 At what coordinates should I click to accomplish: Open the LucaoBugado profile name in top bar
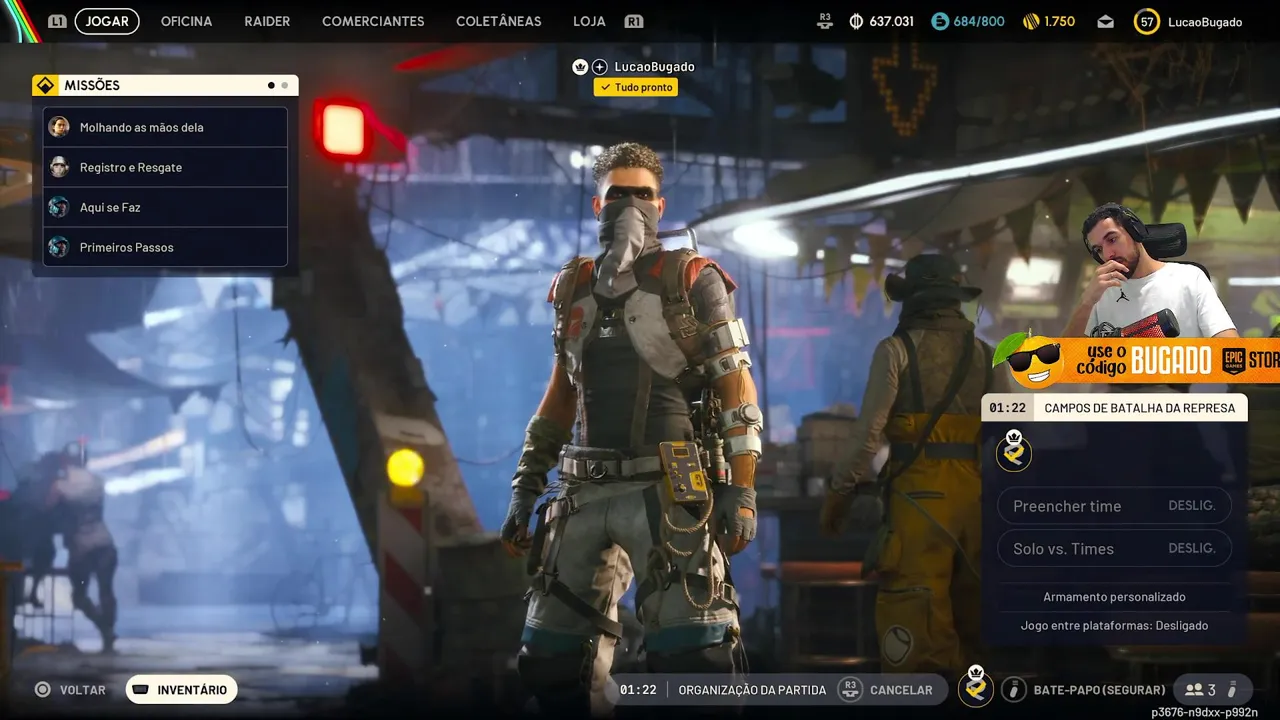click(x=1205, y=21)
